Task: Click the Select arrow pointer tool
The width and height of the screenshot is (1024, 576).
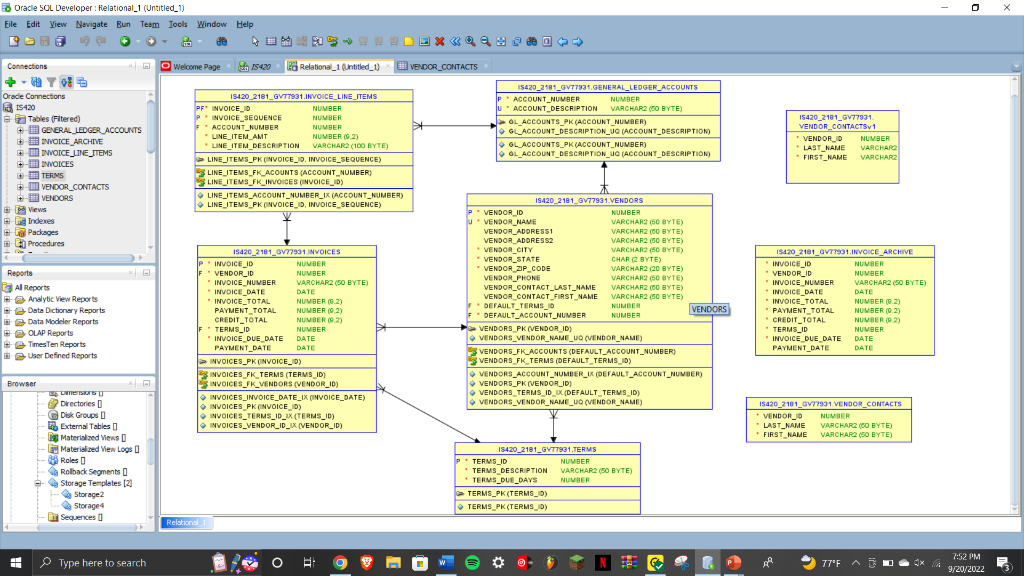Action: point(256,41)
